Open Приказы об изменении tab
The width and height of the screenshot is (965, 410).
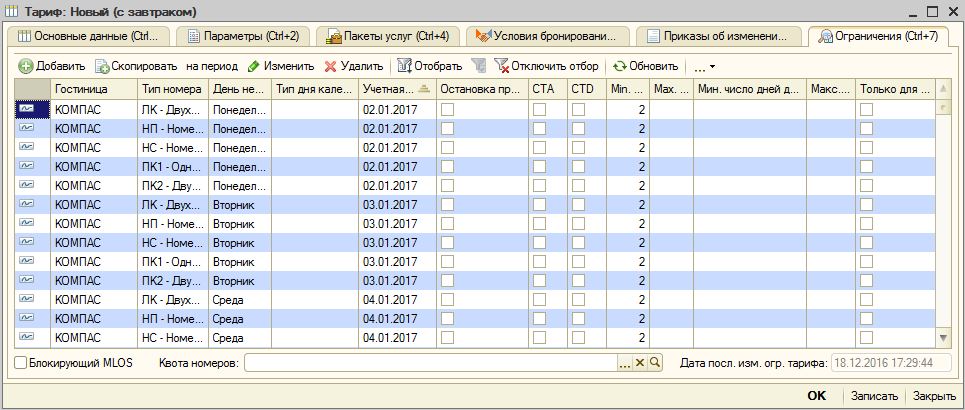pyautogui.click(x=719, y=36)
